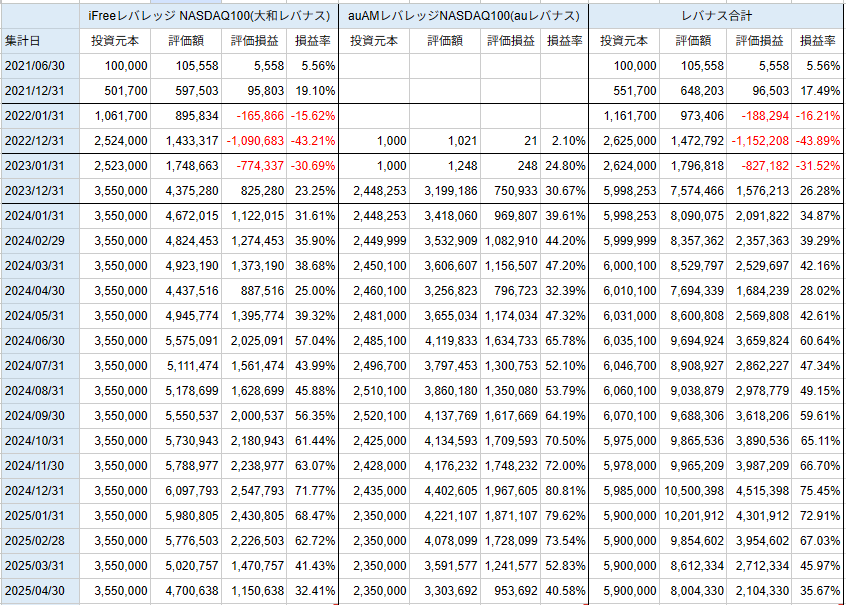Select date cell 2025/04/30
Screen dimensions: 846x605
coord(40,591)
